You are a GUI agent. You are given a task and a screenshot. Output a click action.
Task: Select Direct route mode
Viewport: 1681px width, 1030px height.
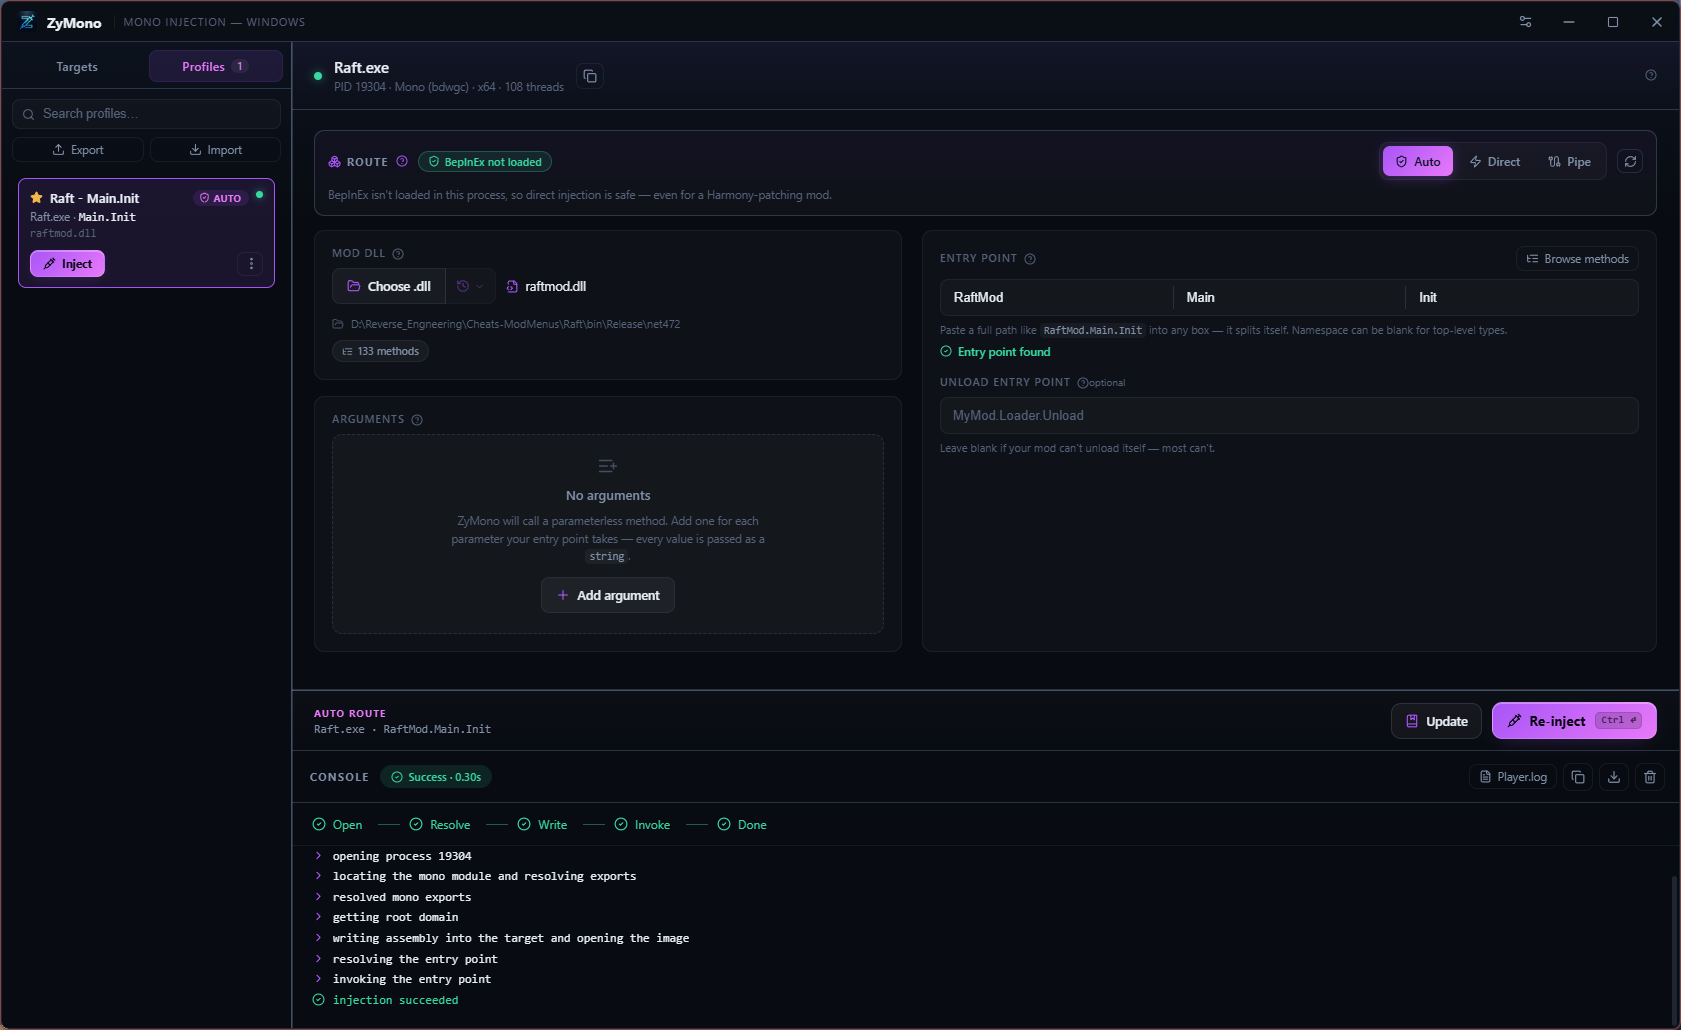tap(1495, 161)
